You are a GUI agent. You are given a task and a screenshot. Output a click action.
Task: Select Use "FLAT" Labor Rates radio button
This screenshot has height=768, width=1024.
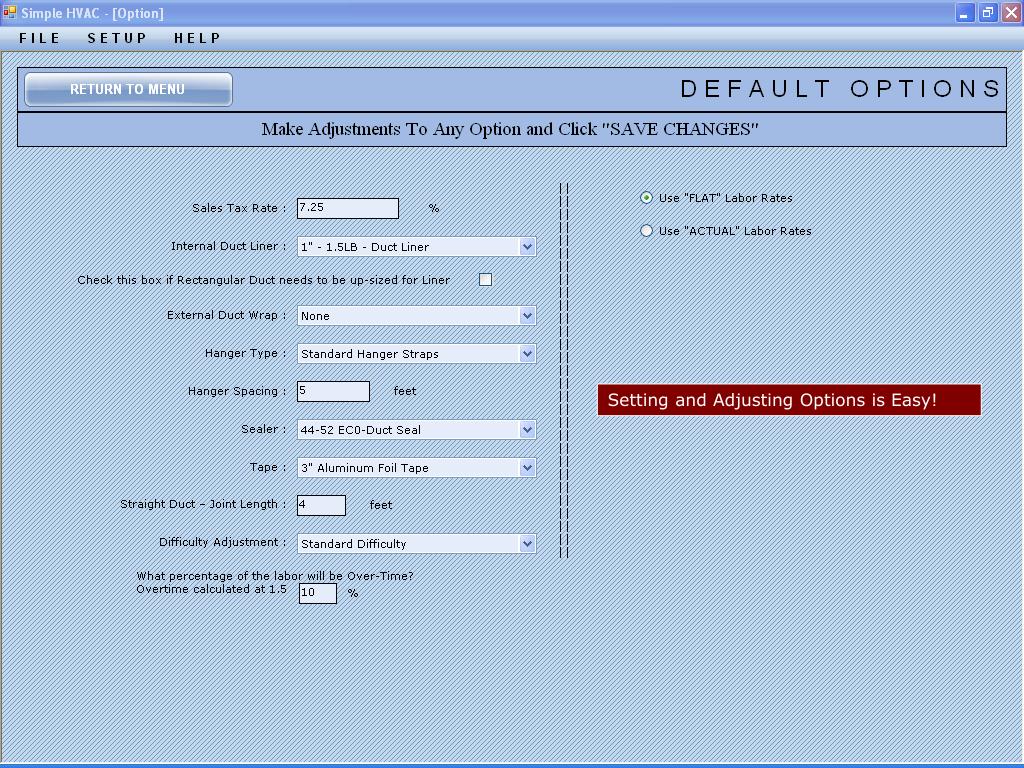[x=647, y=198]
